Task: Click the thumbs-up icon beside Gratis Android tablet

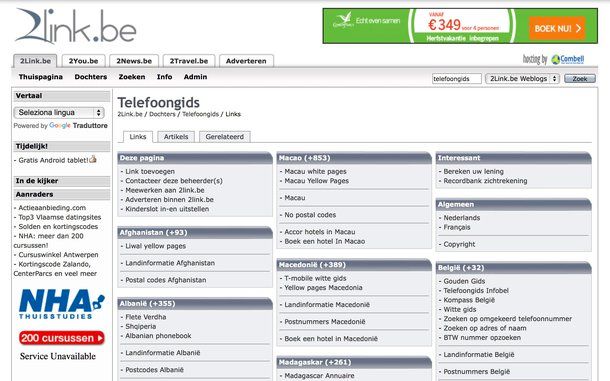Action: tap(93, 159)
